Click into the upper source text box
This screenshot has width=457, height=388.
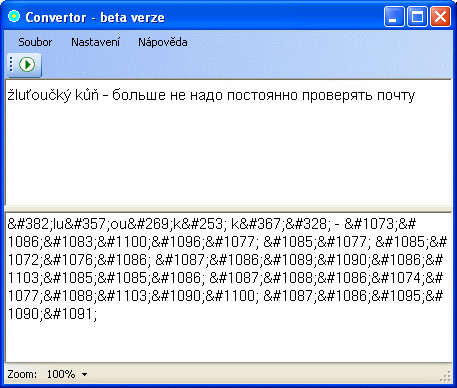point(228,142)
